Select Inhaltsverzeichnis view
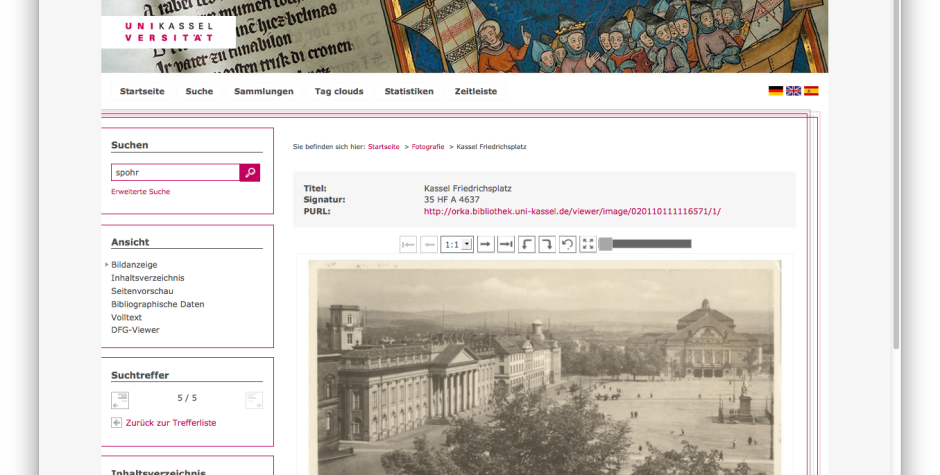The height and width of the screenshot is (475, 940). (147, 278)
